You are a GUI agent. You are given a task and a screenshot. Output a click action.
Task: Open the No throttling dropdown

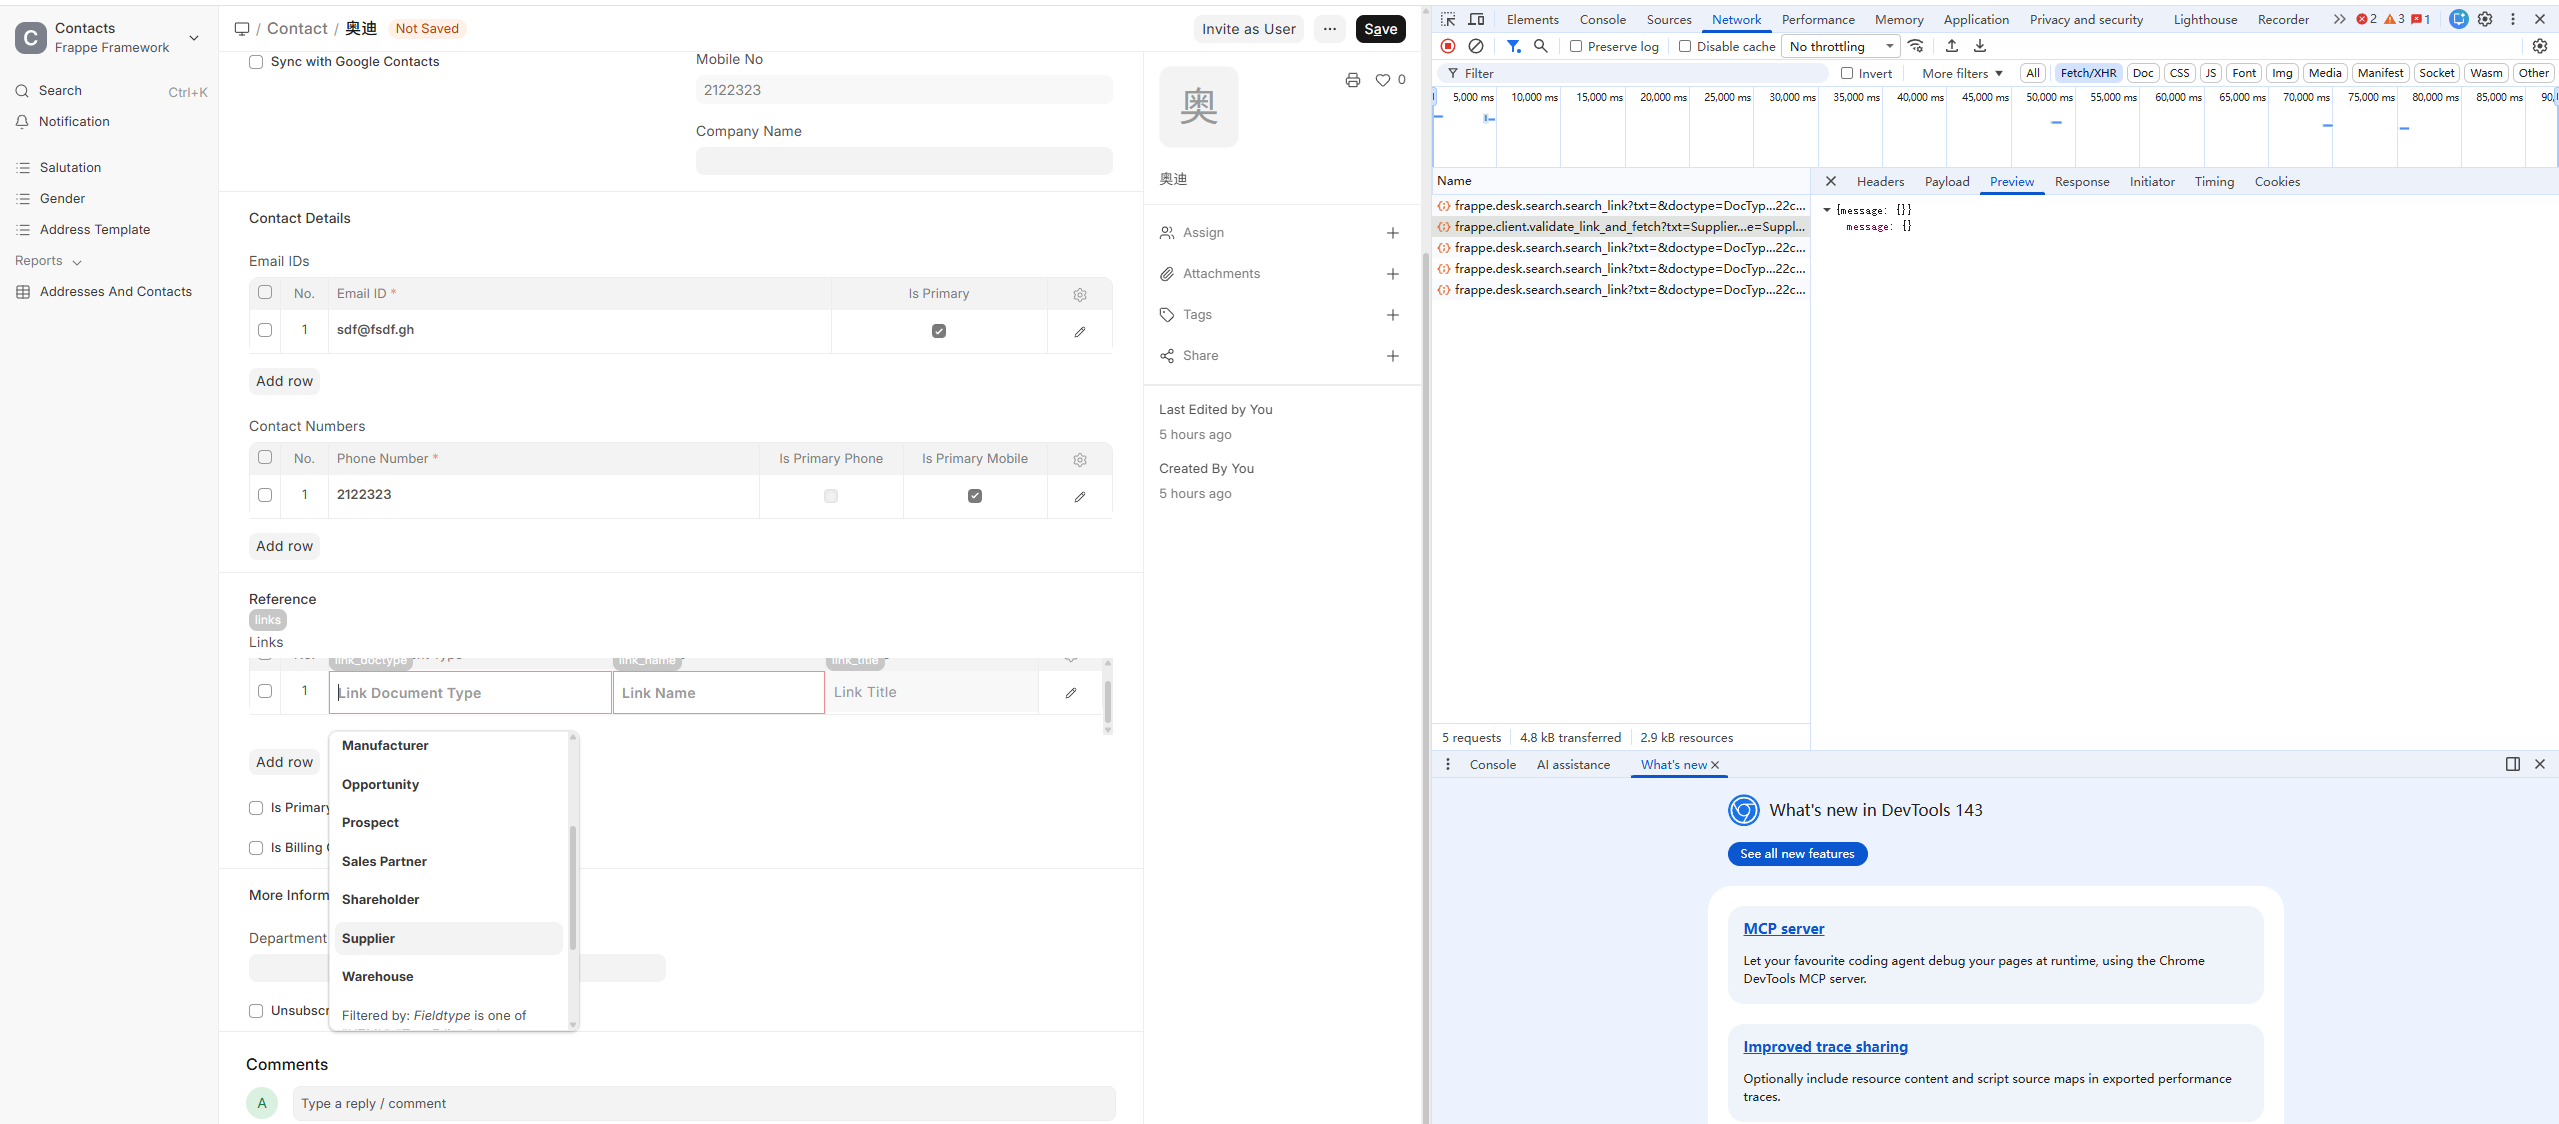(1841, 46)
